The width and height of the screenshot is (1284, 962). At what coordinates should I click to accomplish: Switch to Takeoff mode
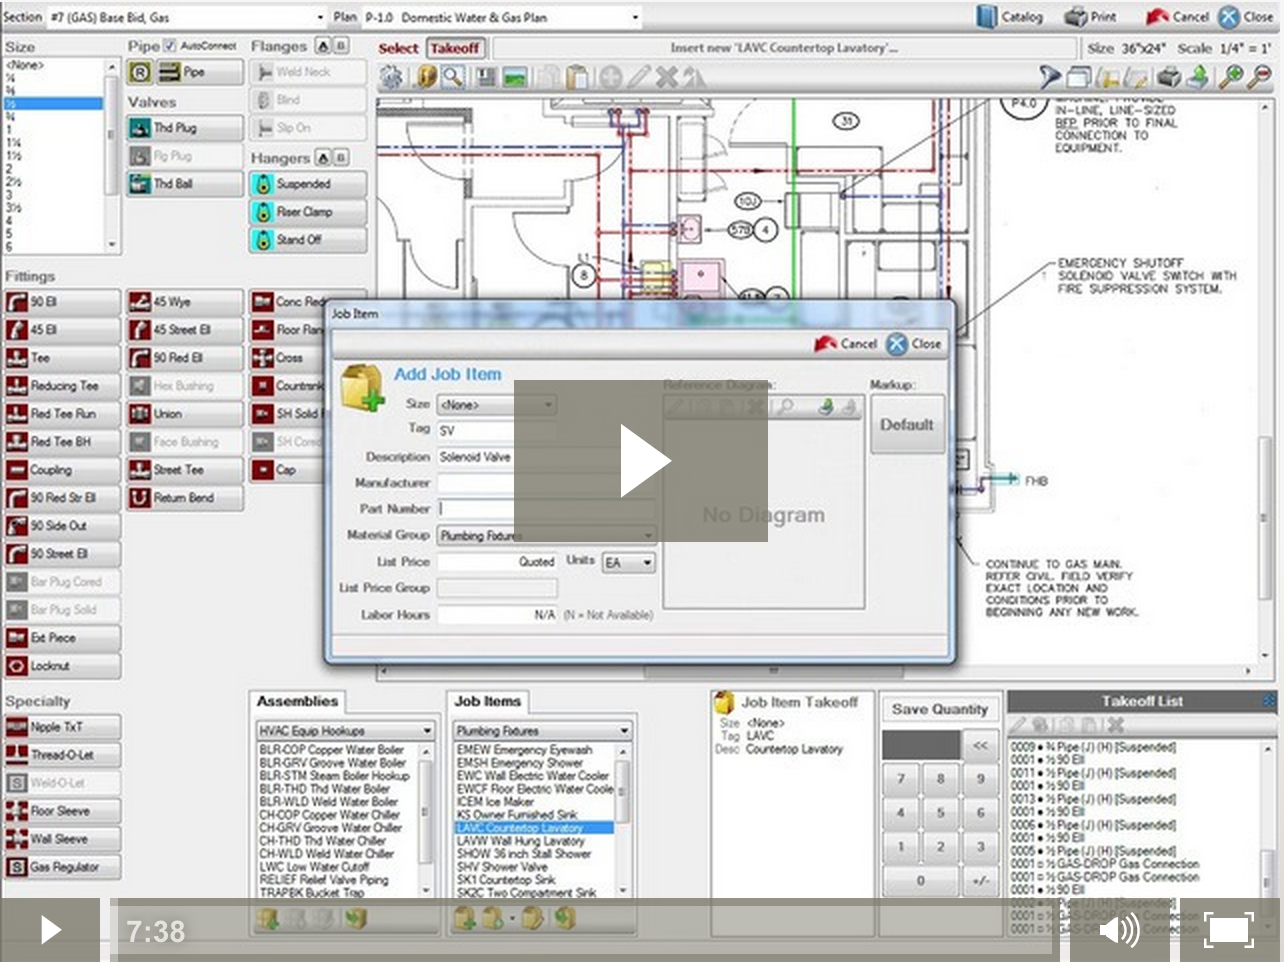[455, 48]
